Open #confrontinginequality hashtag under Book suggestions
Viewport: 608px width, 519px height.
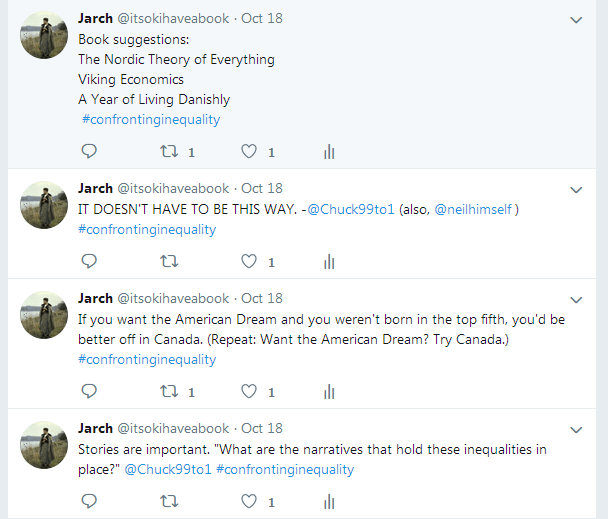click(x=151, y=119)
